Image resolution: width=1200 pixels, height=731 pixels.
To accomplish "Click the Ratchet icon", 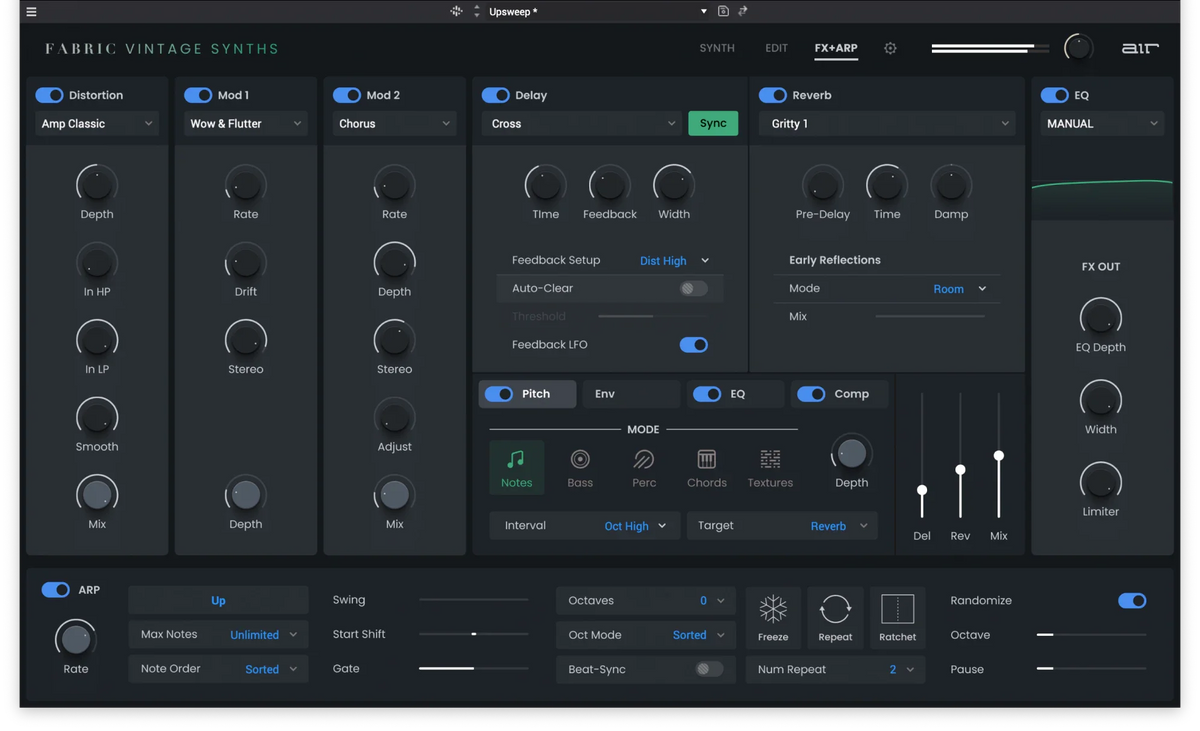I will 897,617.
